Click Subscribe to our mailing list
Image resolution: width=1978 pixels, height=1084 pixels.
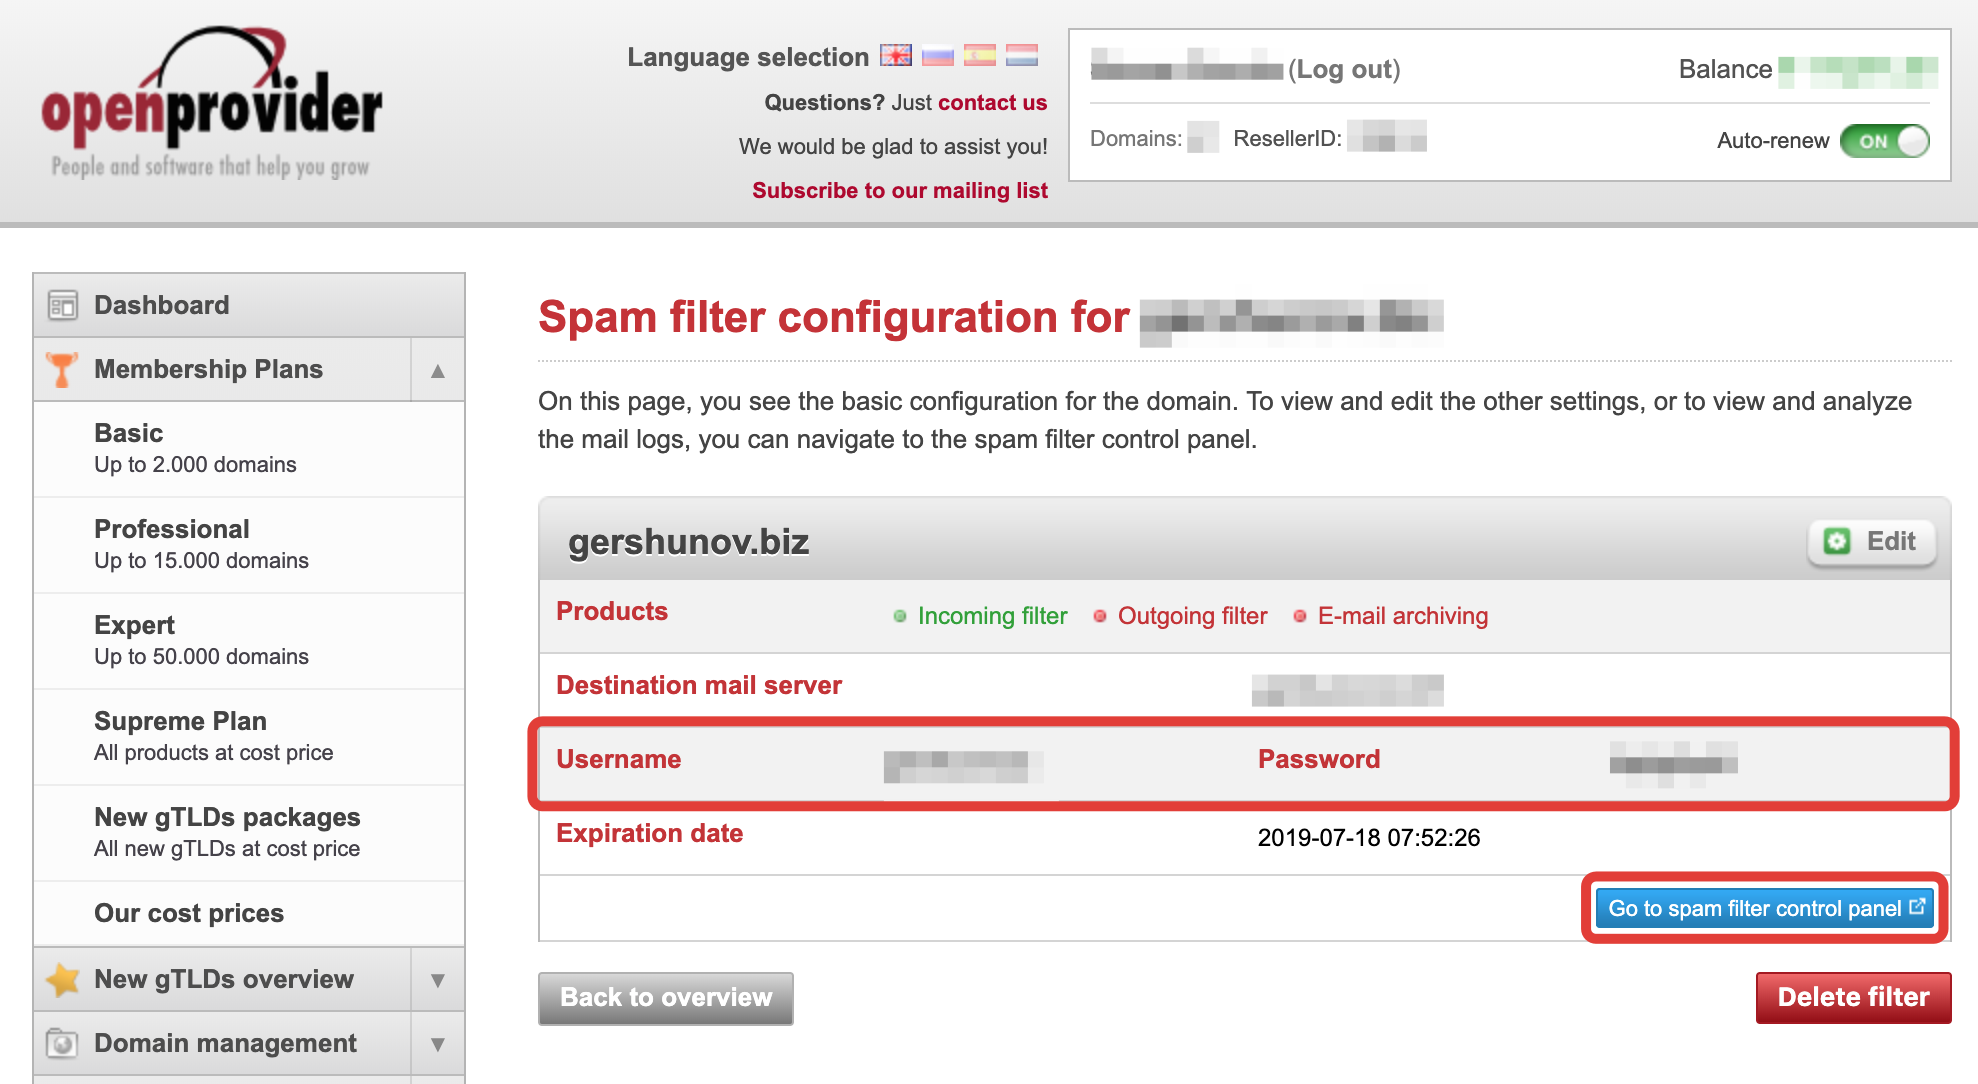coord(900,190)
